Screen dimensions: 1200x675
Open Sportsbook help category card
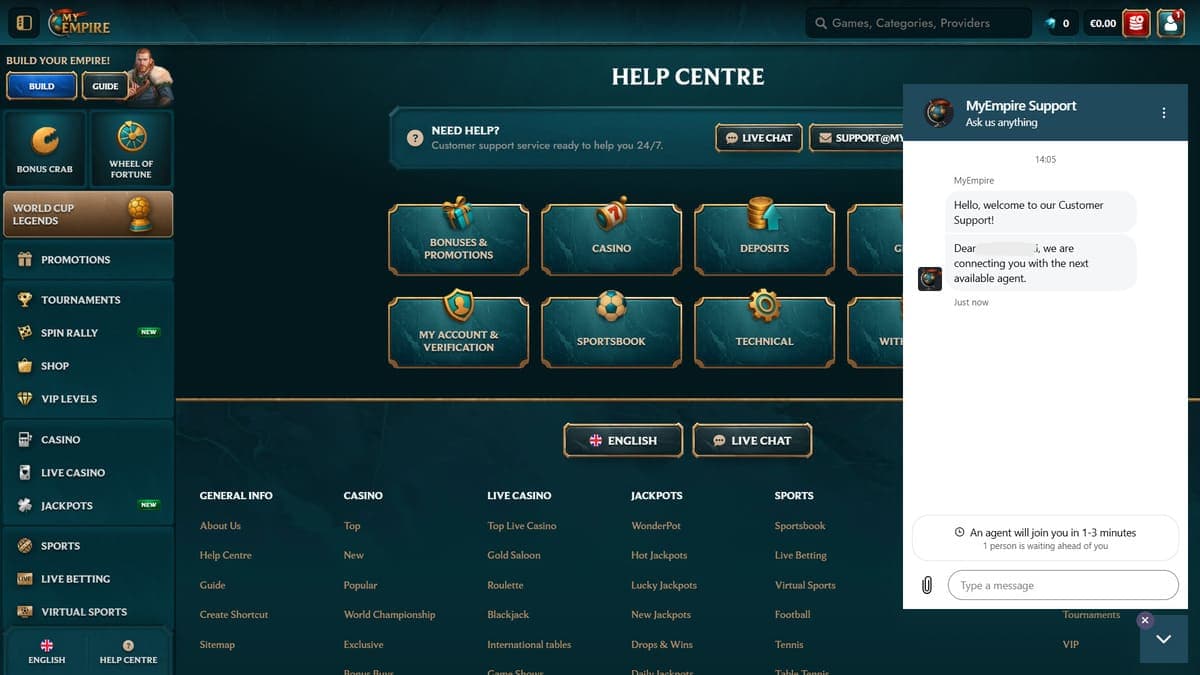[611, 332]
